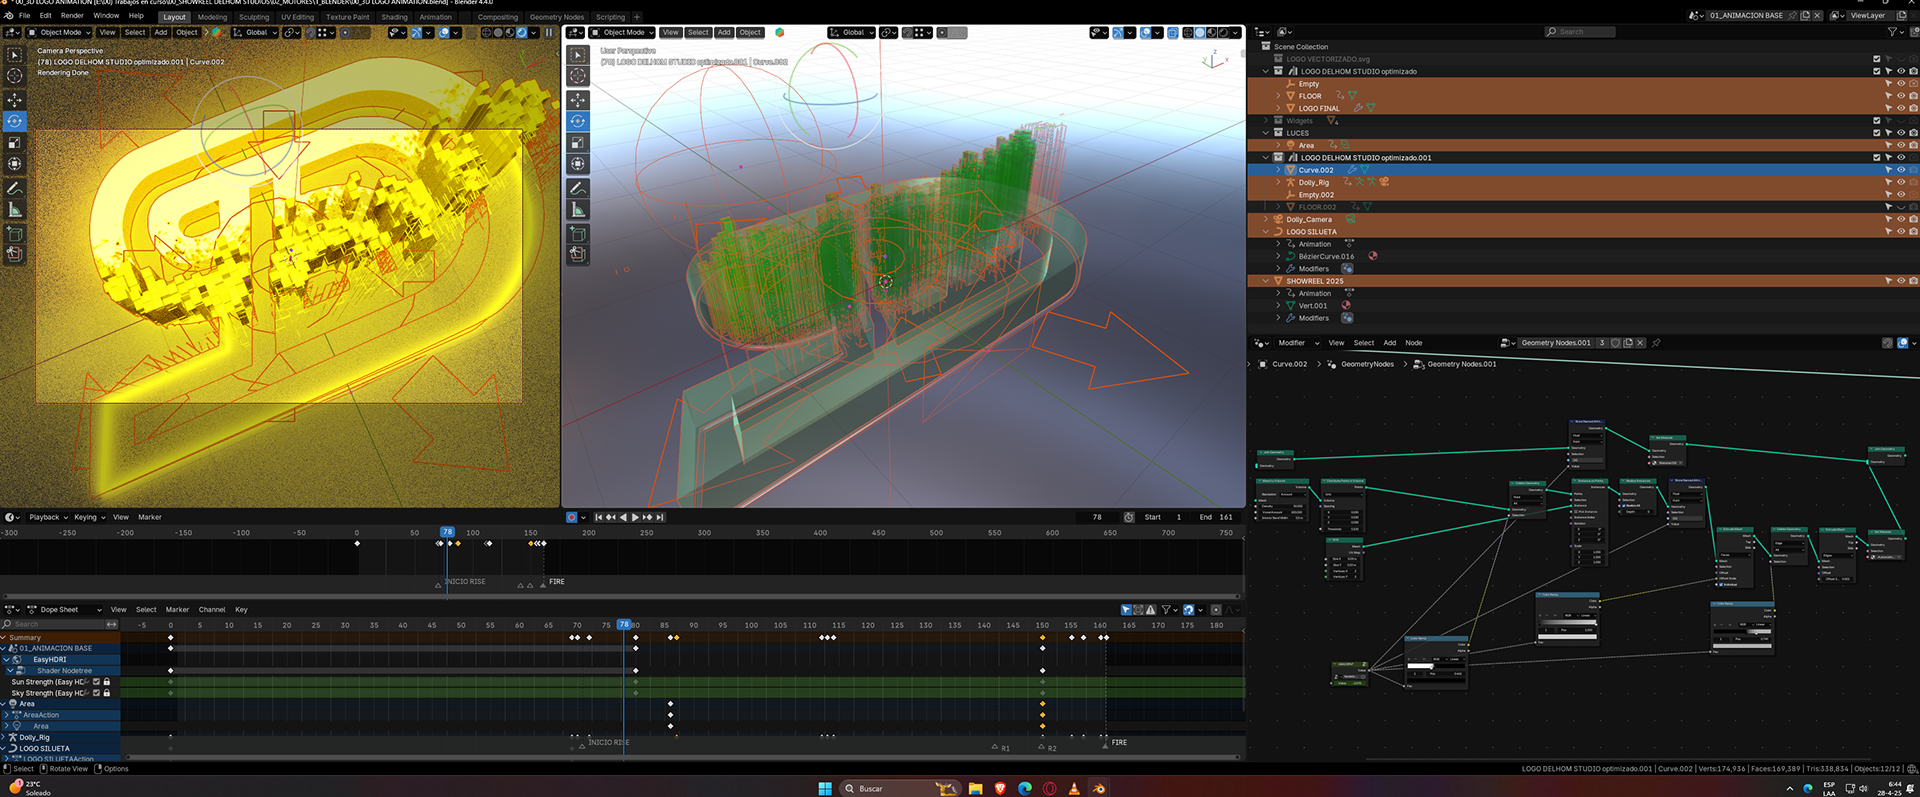The width and height of the screenshot is (1920, 797).
Task: Pause the render preview in the camera viewport
Action: pos(549,32)
